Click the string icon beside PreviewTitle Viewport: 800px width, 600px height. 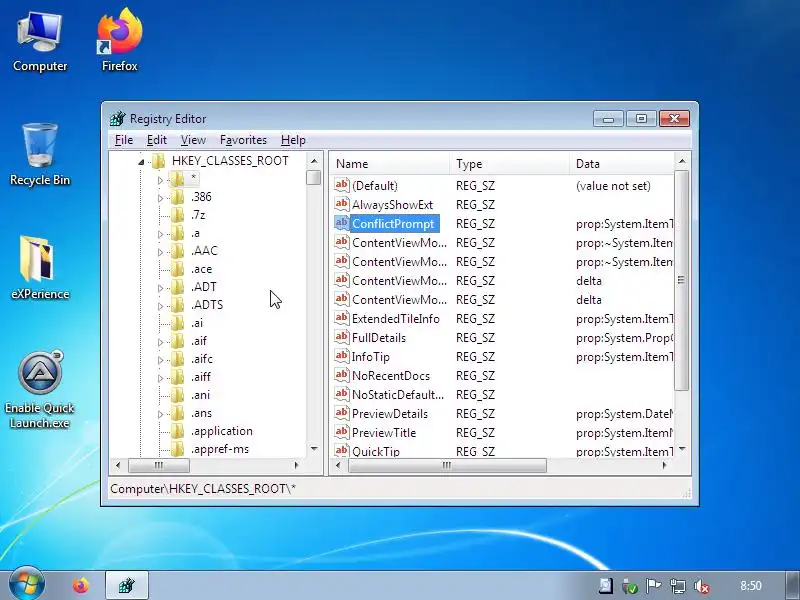click(x=341, y=432)
